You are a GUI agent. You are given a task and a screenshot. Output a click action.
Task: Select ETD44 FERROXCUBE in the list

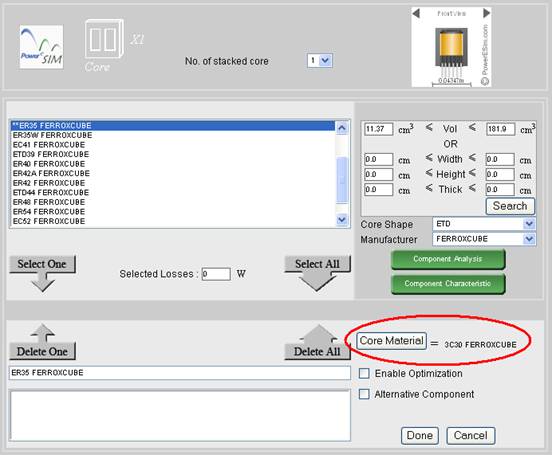pos(173,193)
